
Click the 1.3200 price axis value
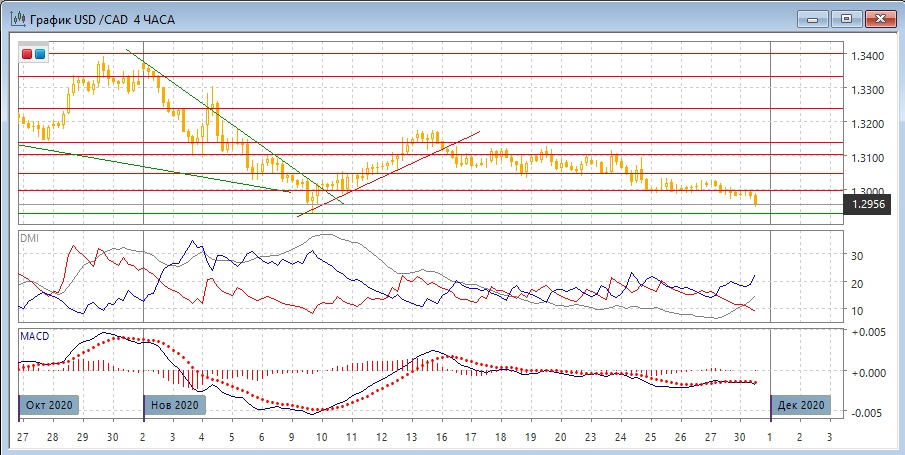(867, 124)
